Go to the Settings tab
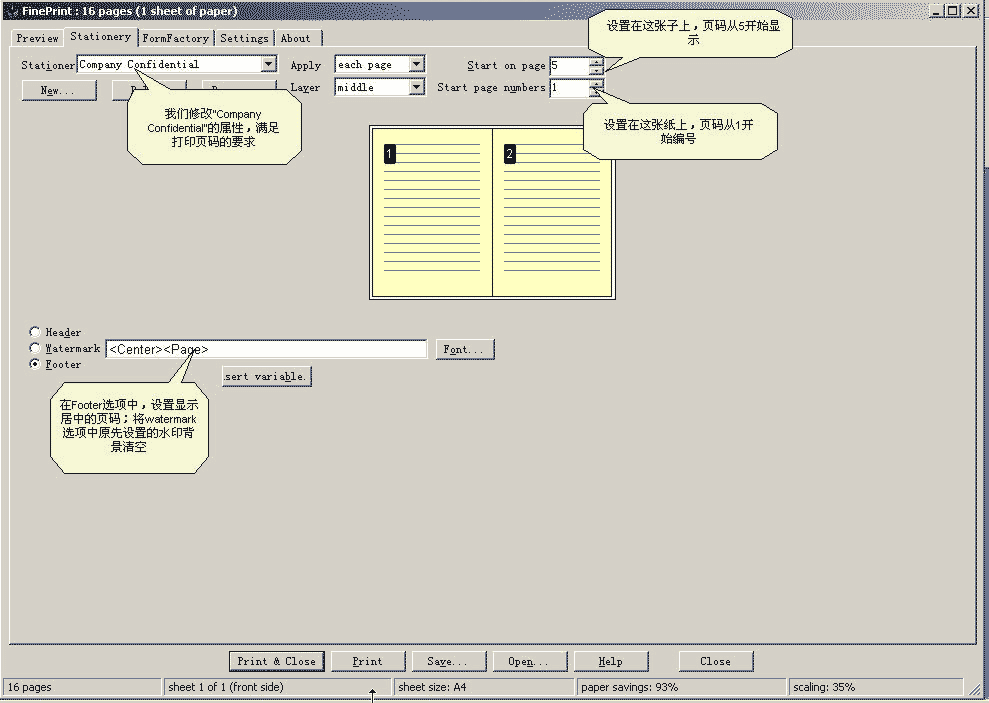This screenshot has width=989, height=703. click(x=244, y=38)
